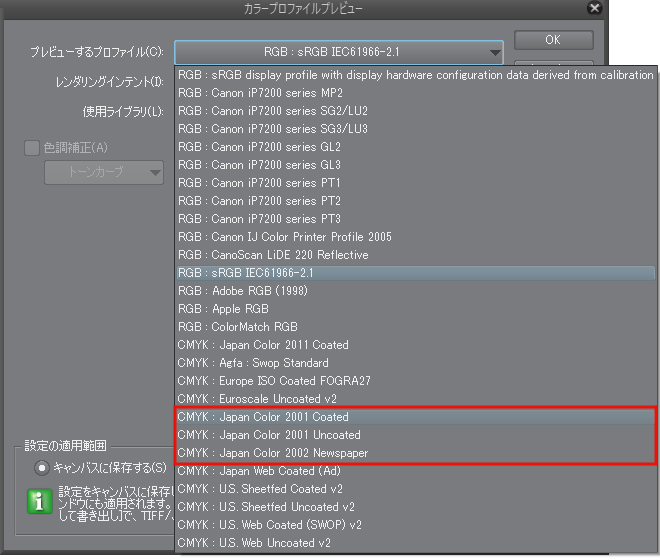Click the レンダリングインテント(I) label
This screenshot has height=560, width=660.
pyautogui.click(x=109, y=82)
